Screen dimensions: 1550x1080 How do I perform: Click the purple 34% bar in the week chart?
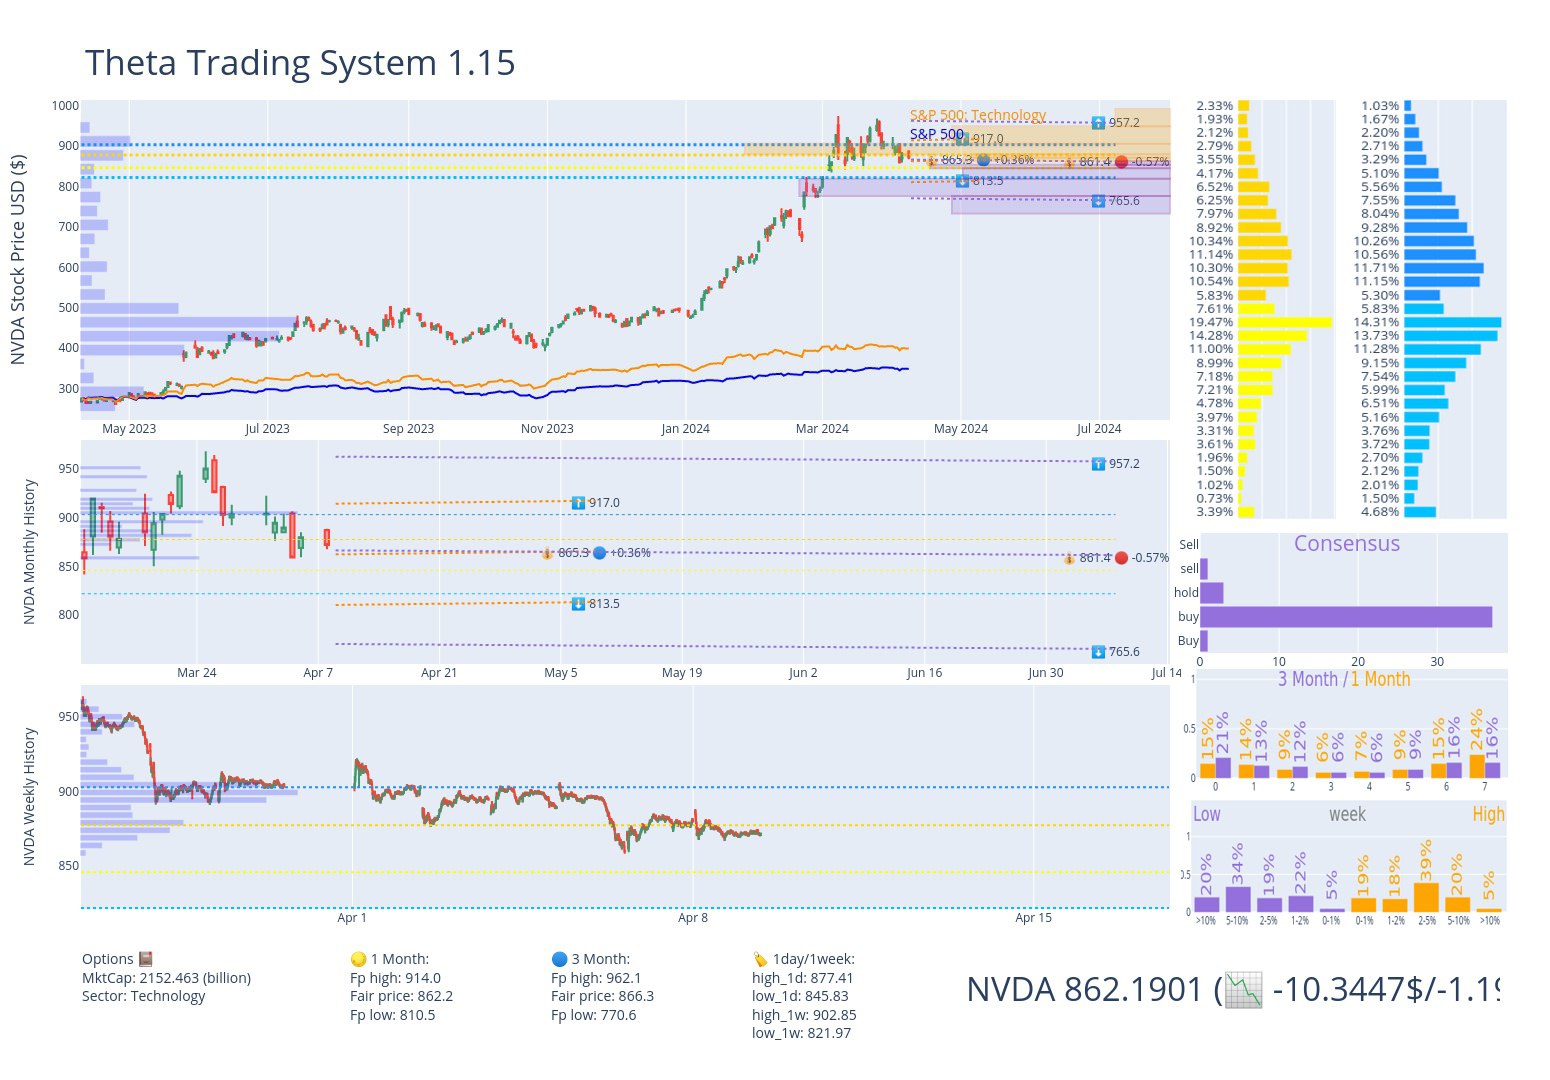1238,899
